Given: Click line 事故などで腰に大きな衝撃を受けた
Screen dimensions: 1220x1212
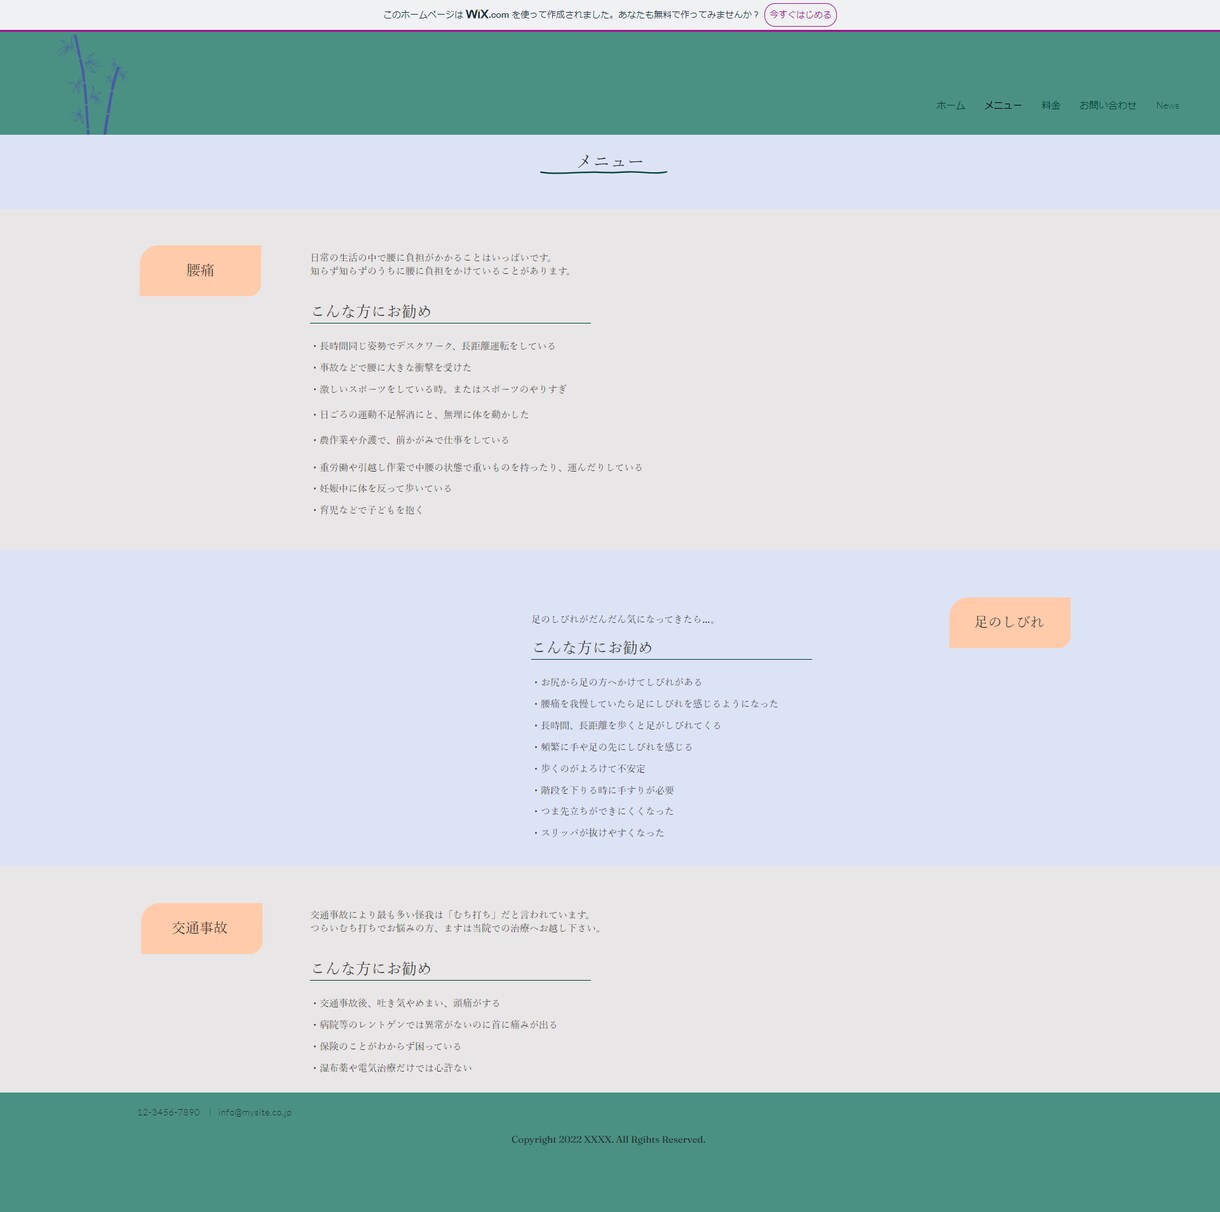Looking at the screenshot, I should [391, 367].
